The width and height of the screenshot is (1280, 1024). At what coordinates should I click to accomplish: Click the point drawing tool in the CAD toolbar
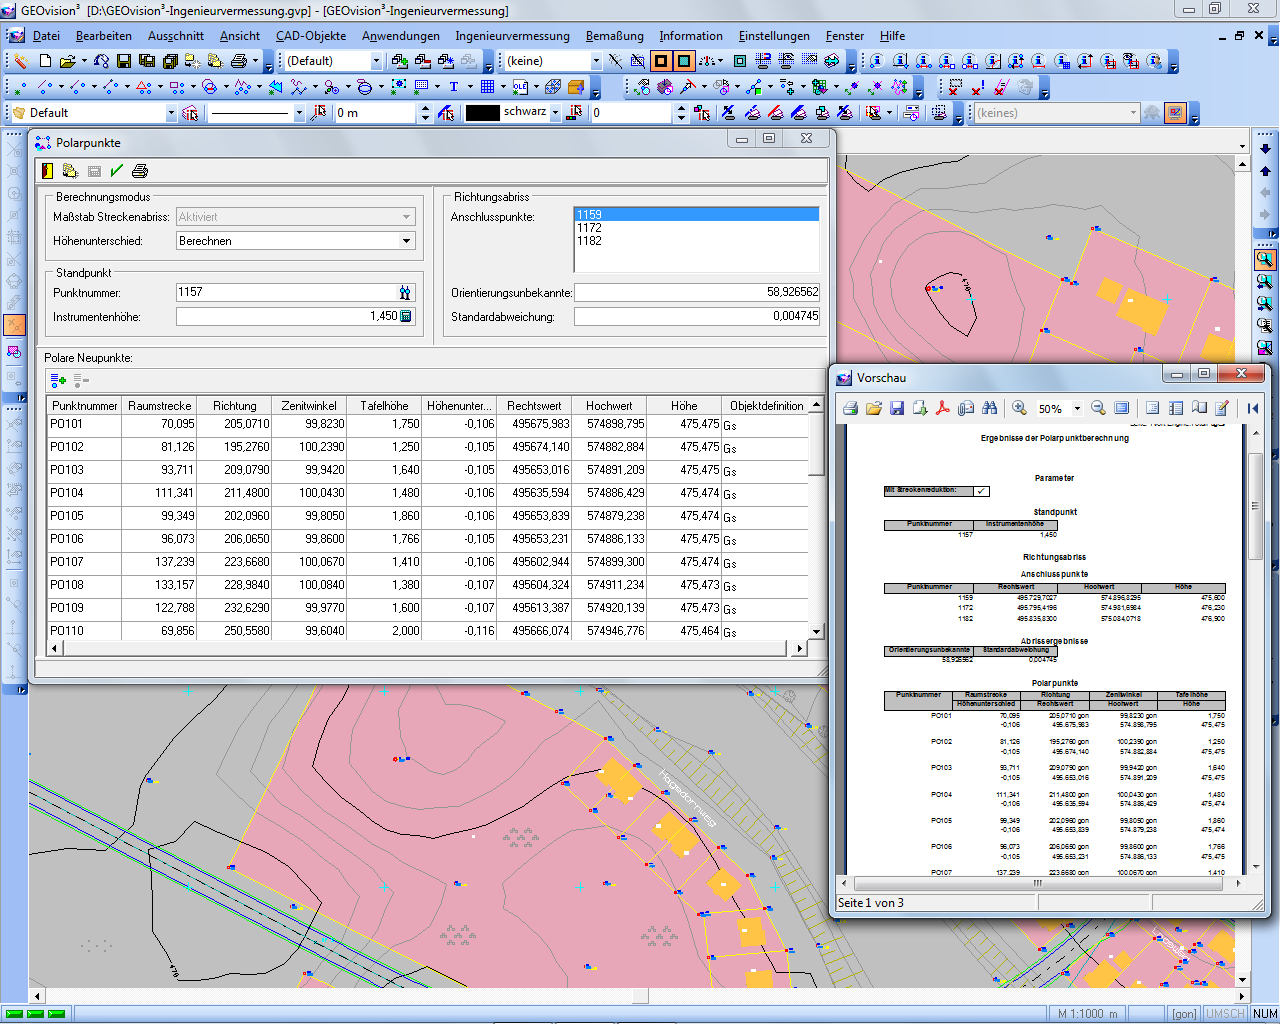click(19, 87)
